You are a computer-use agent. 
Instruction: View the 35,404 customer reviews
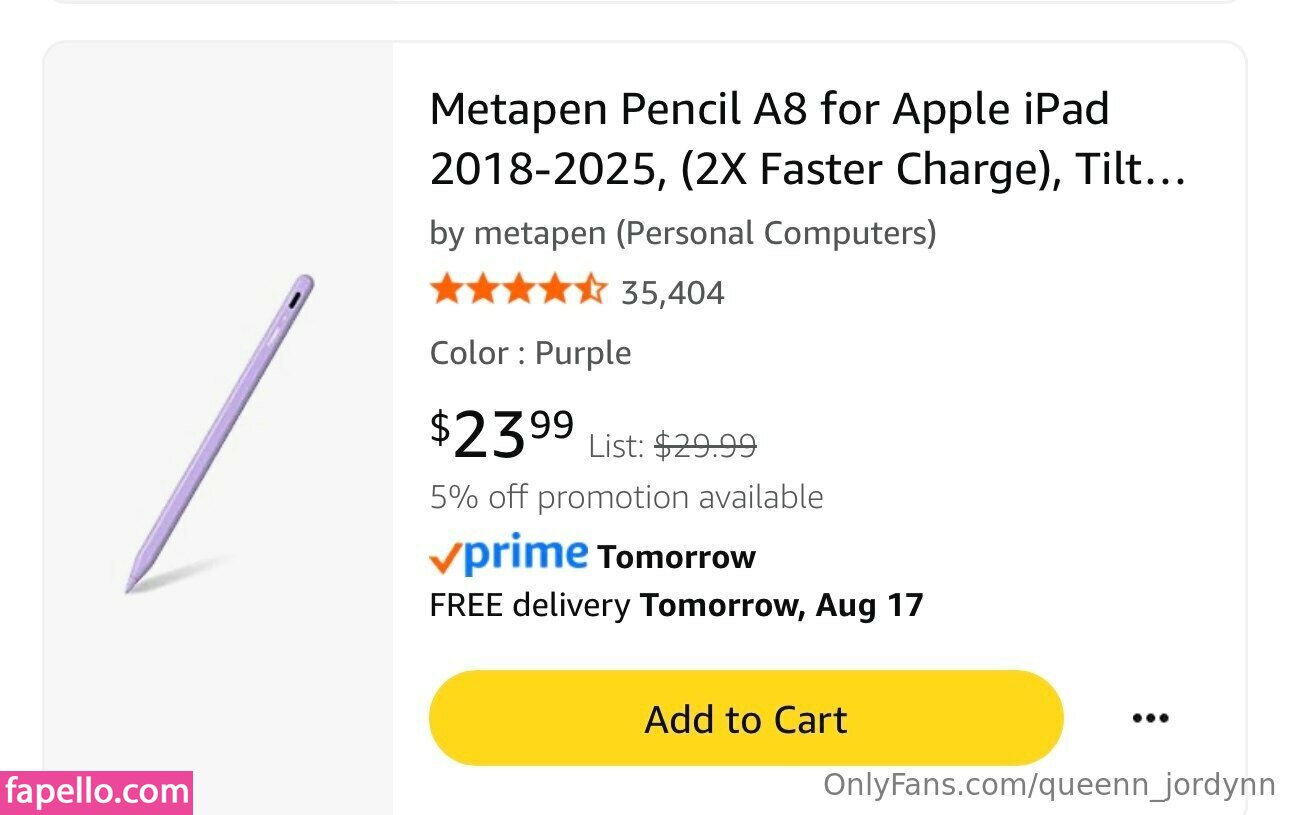672,293
